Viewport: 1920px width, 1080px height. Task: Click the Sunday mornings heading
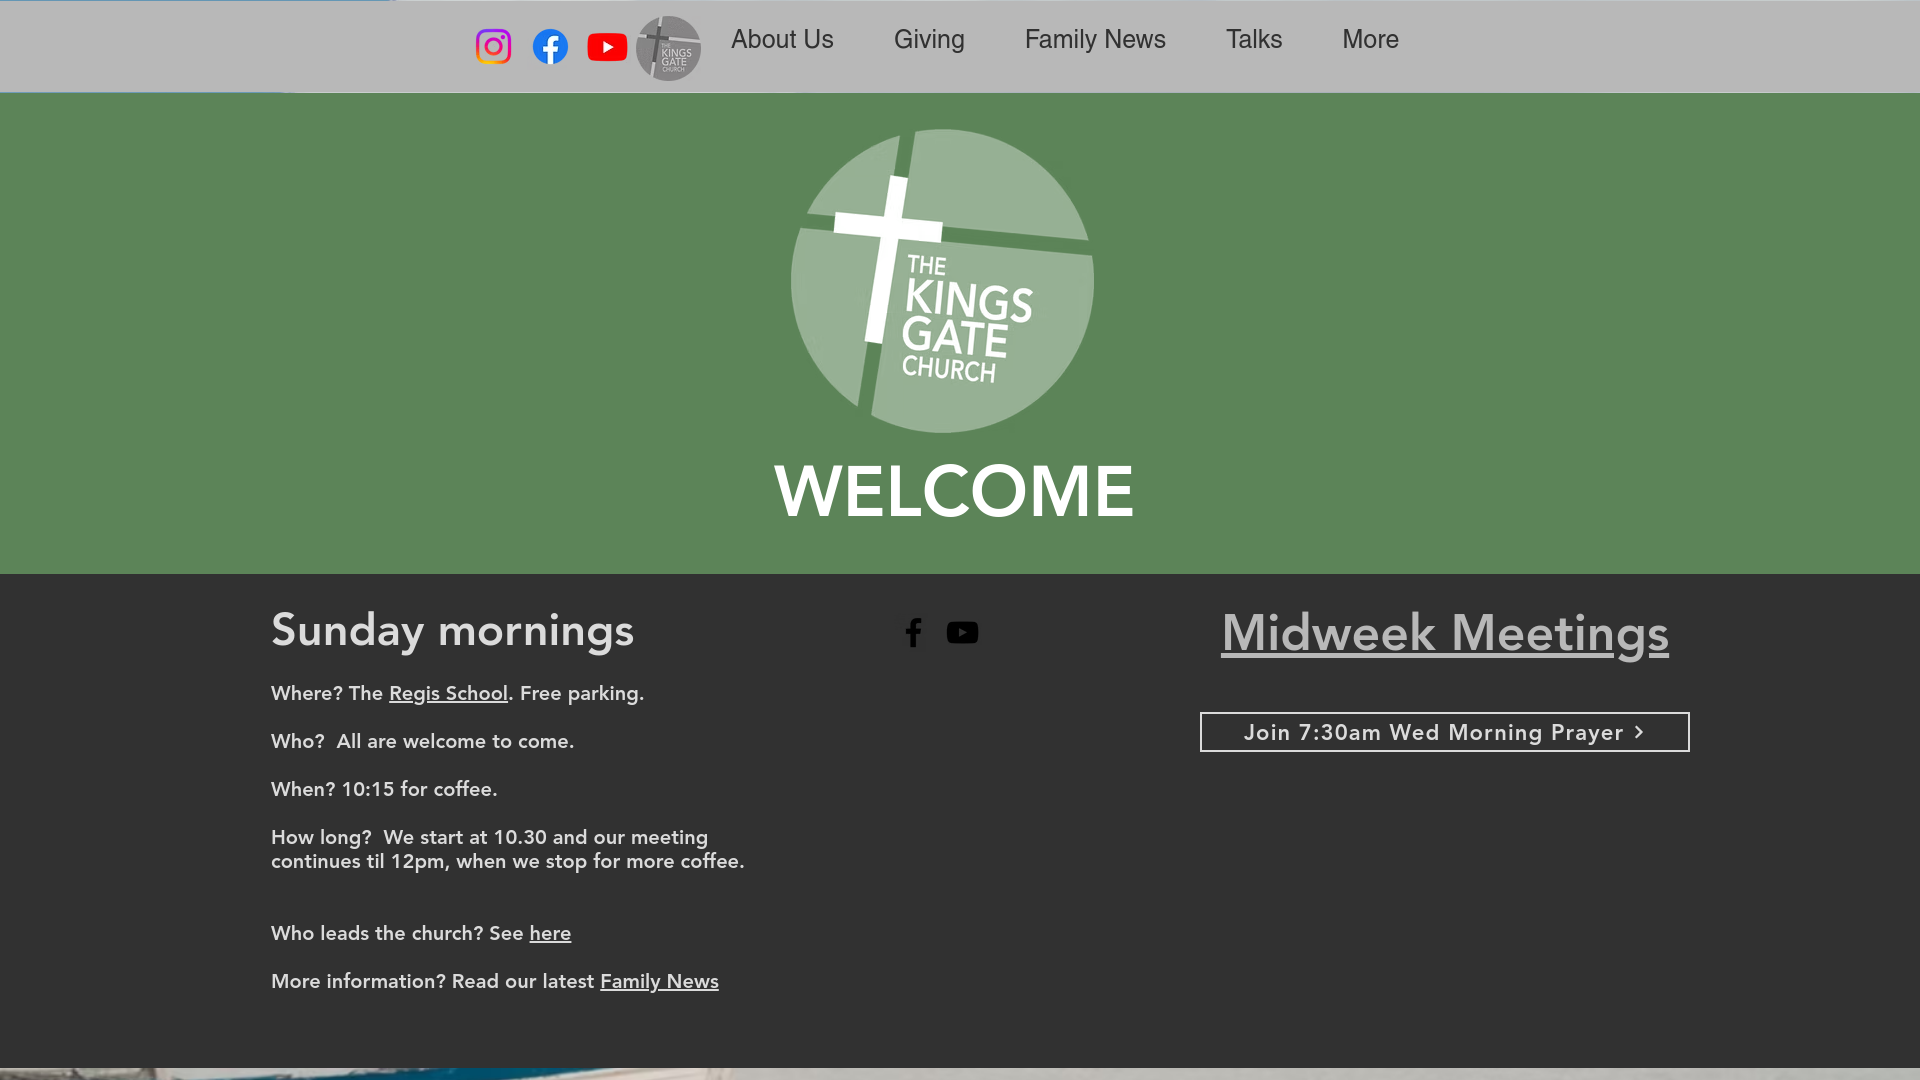click(x=452, y=630)
